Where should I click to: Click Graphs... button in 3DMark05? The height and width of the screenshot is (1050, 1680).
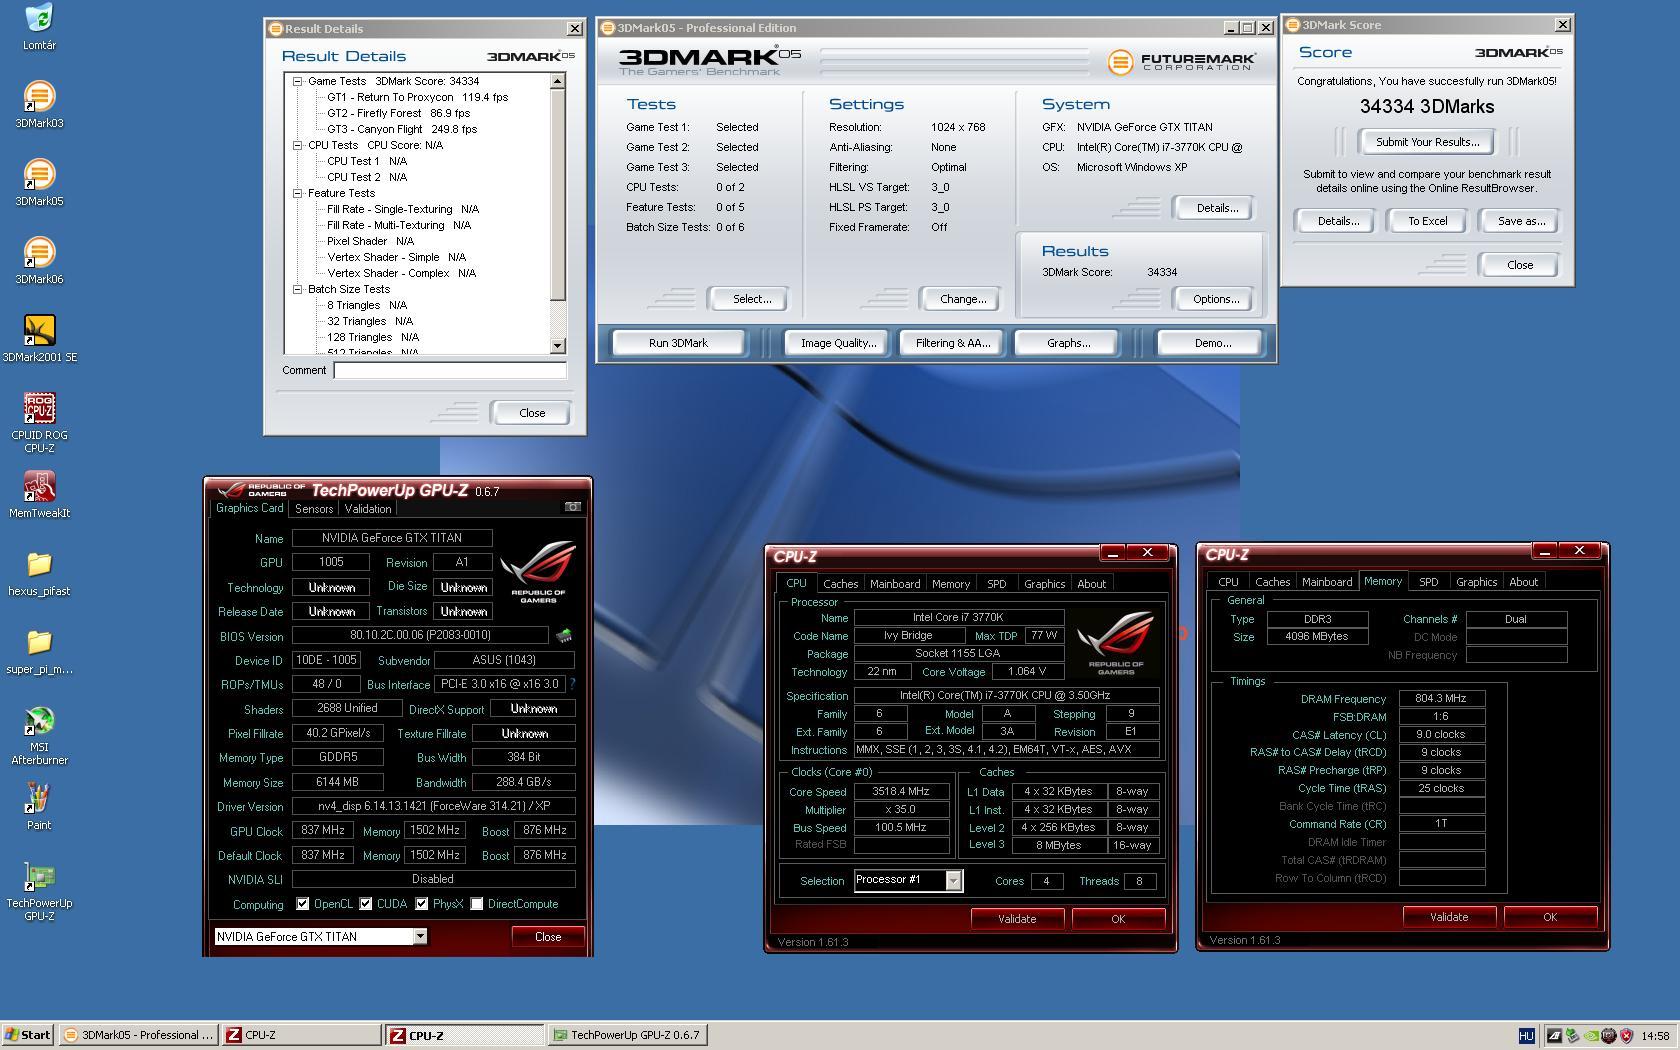pyautogui.click(x=1068, y=343)
